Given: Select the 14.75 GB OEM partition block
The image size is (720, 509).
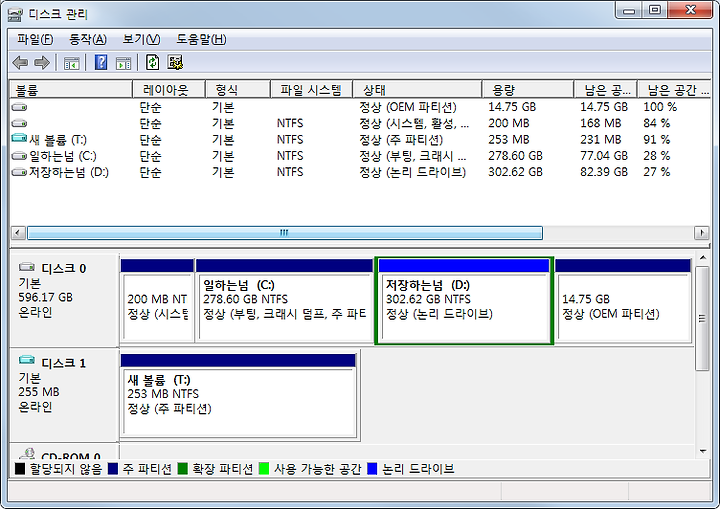Looking at the screenshot, I should click(623, 300).
